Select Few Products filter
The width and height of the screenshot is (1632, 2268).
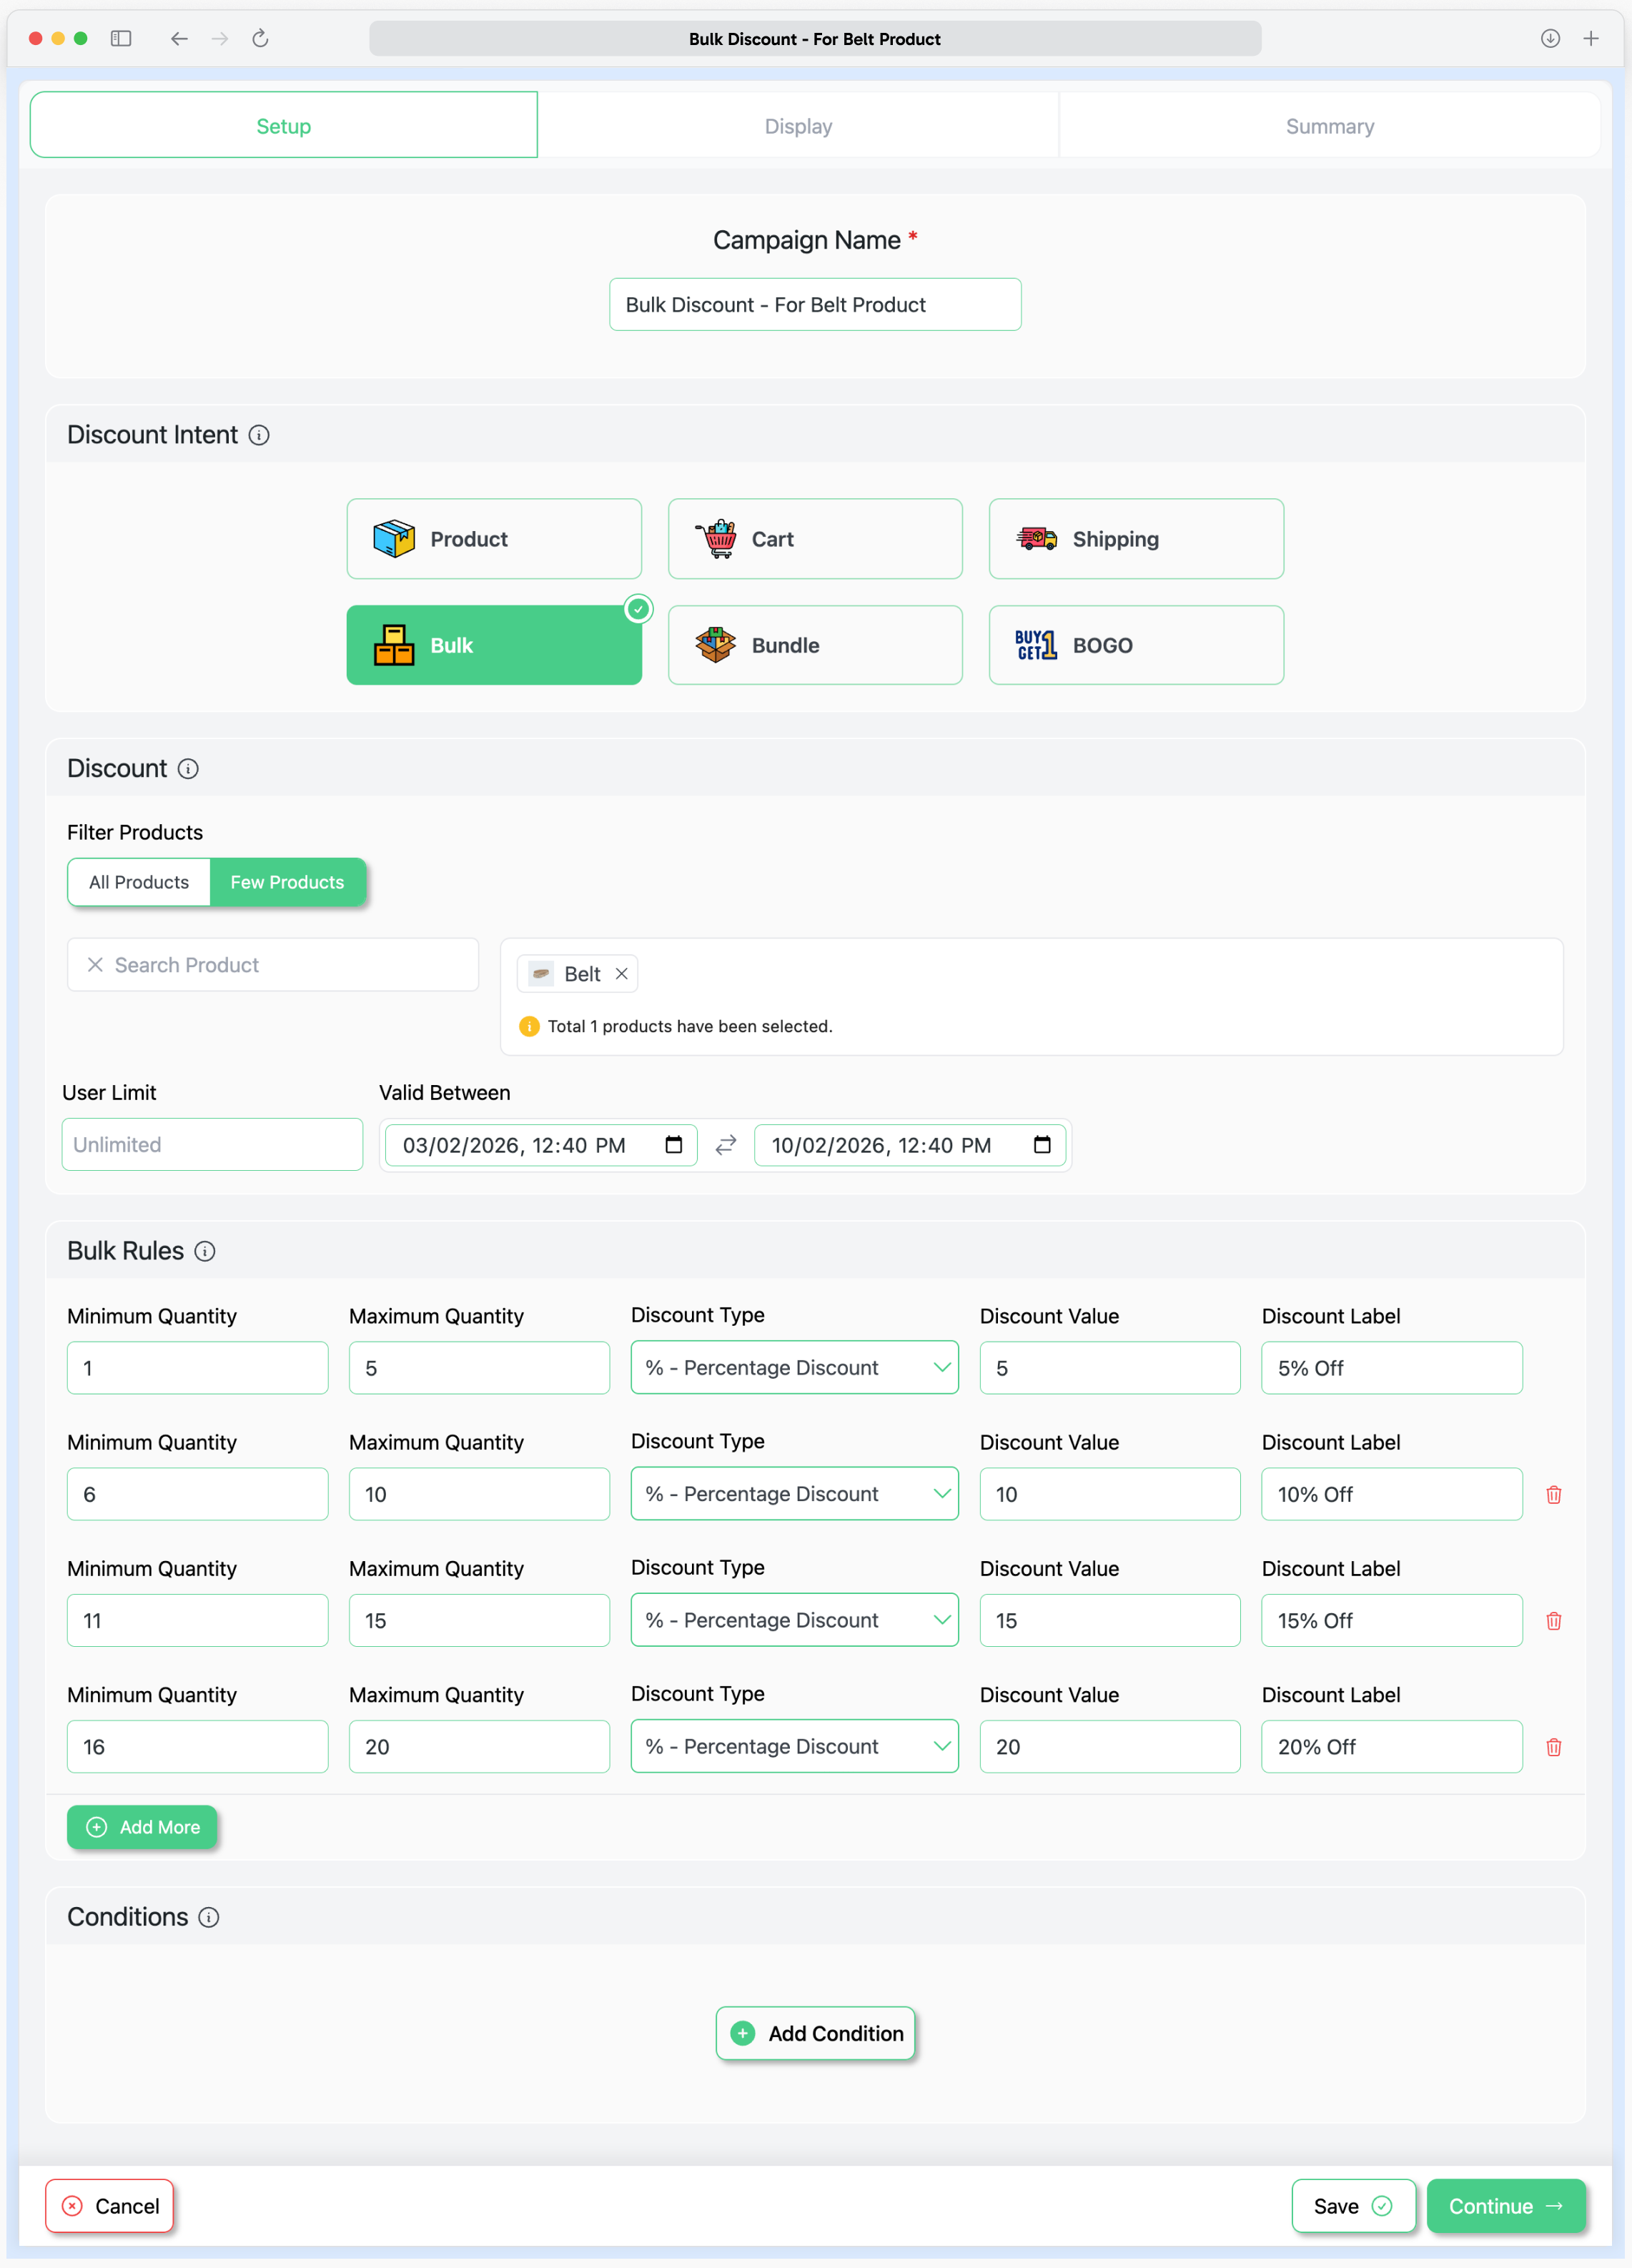[x=287, y=882]
